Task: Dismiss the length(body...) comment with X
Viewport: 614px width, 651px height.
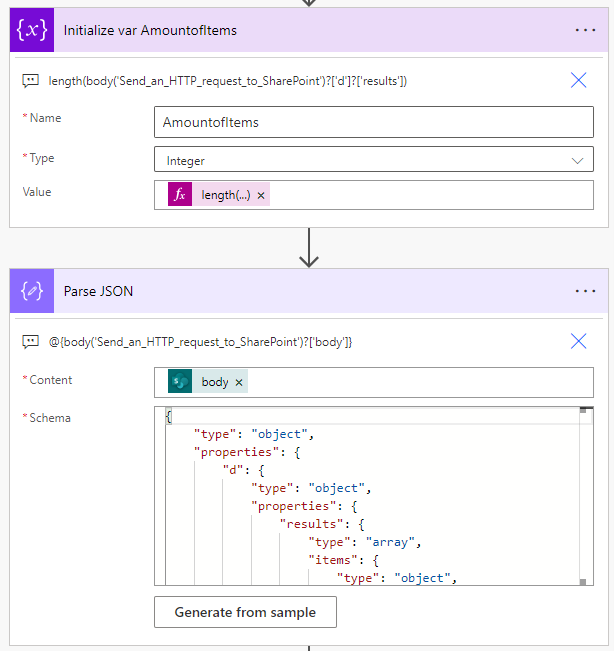Action: tap(578, 80)
